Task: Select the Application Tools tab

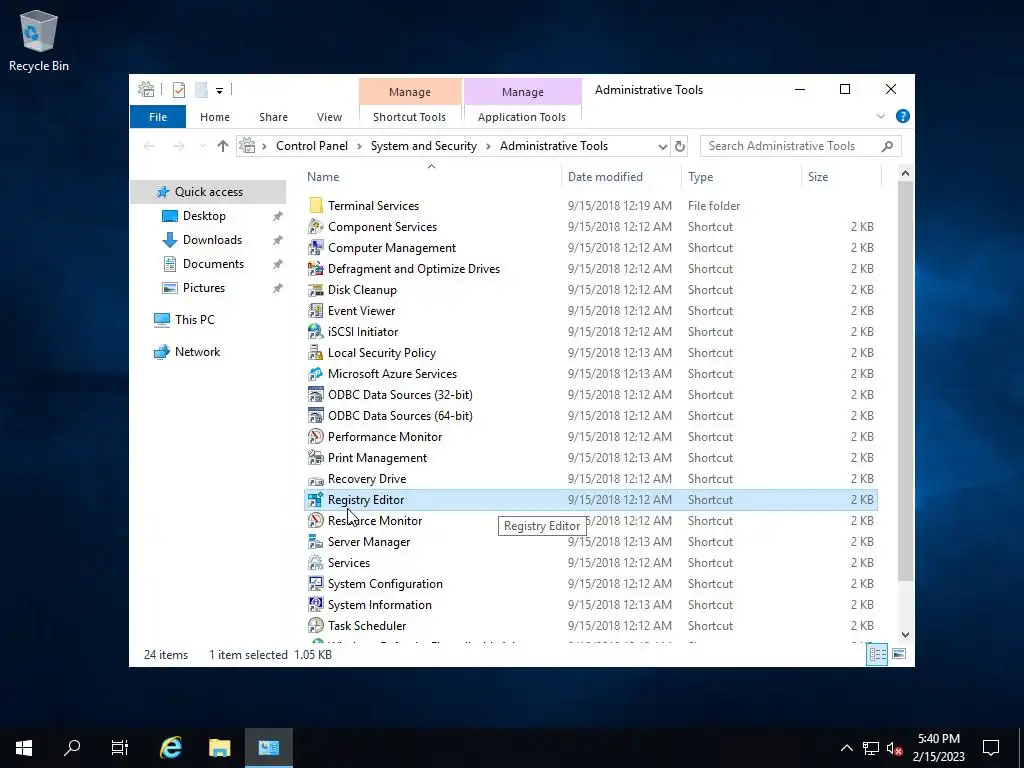Action: [x=522, y=117]
